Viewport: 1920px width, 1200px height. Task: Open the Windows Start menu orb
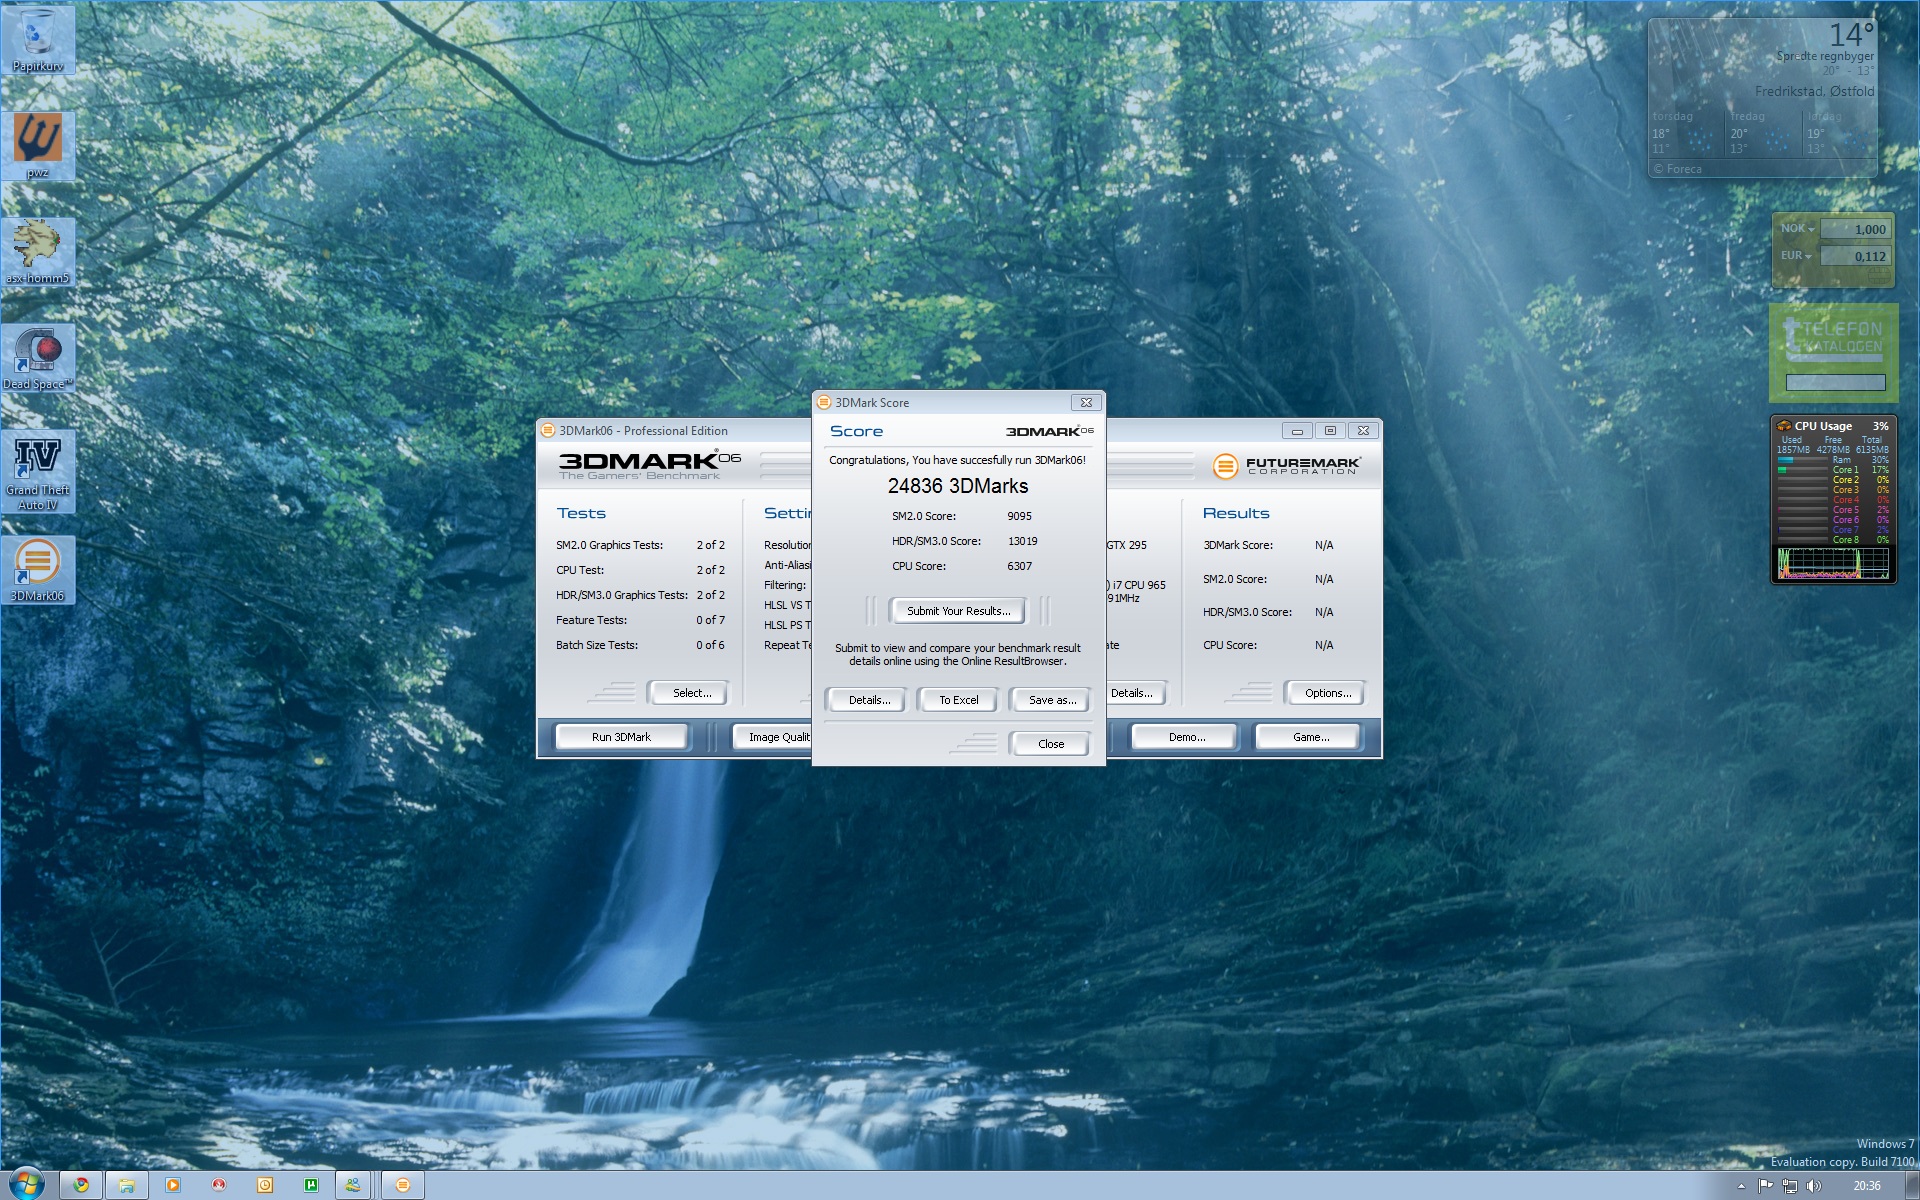coord(25,1185)
